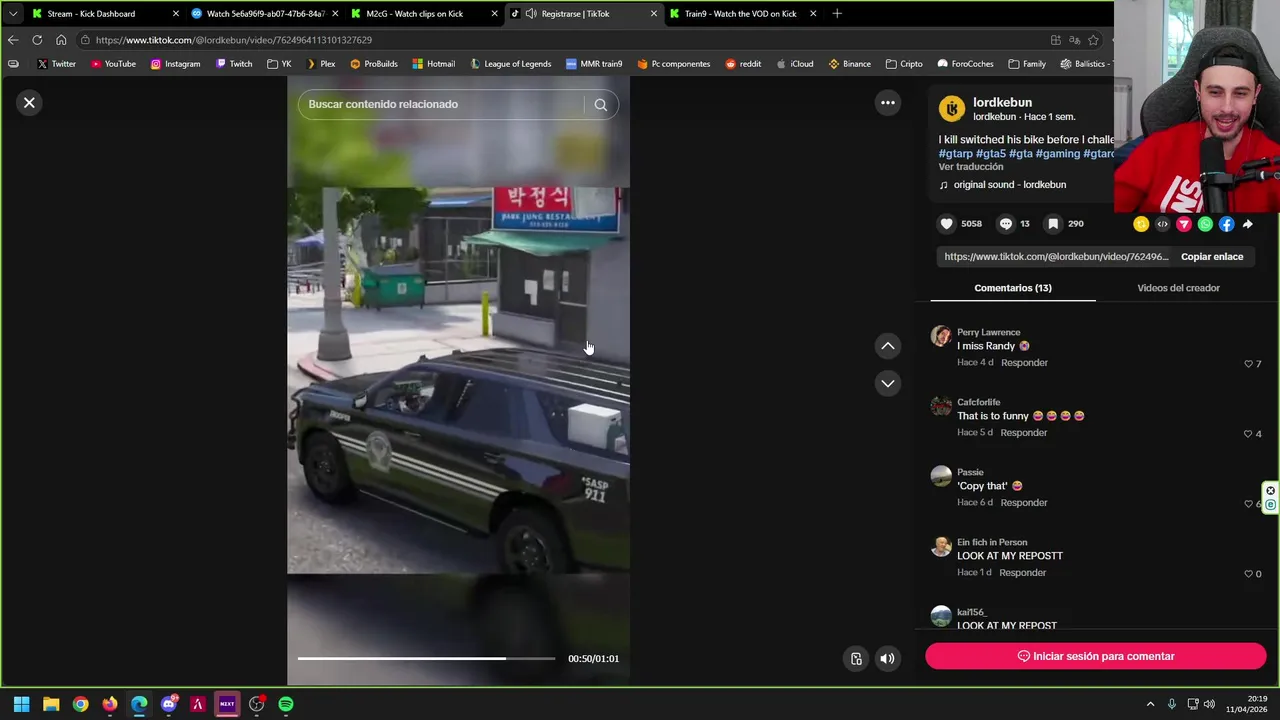This screenshot has width=1280, height=720.
Task: Open the lordkebun username link
Action: (1002, 102)
